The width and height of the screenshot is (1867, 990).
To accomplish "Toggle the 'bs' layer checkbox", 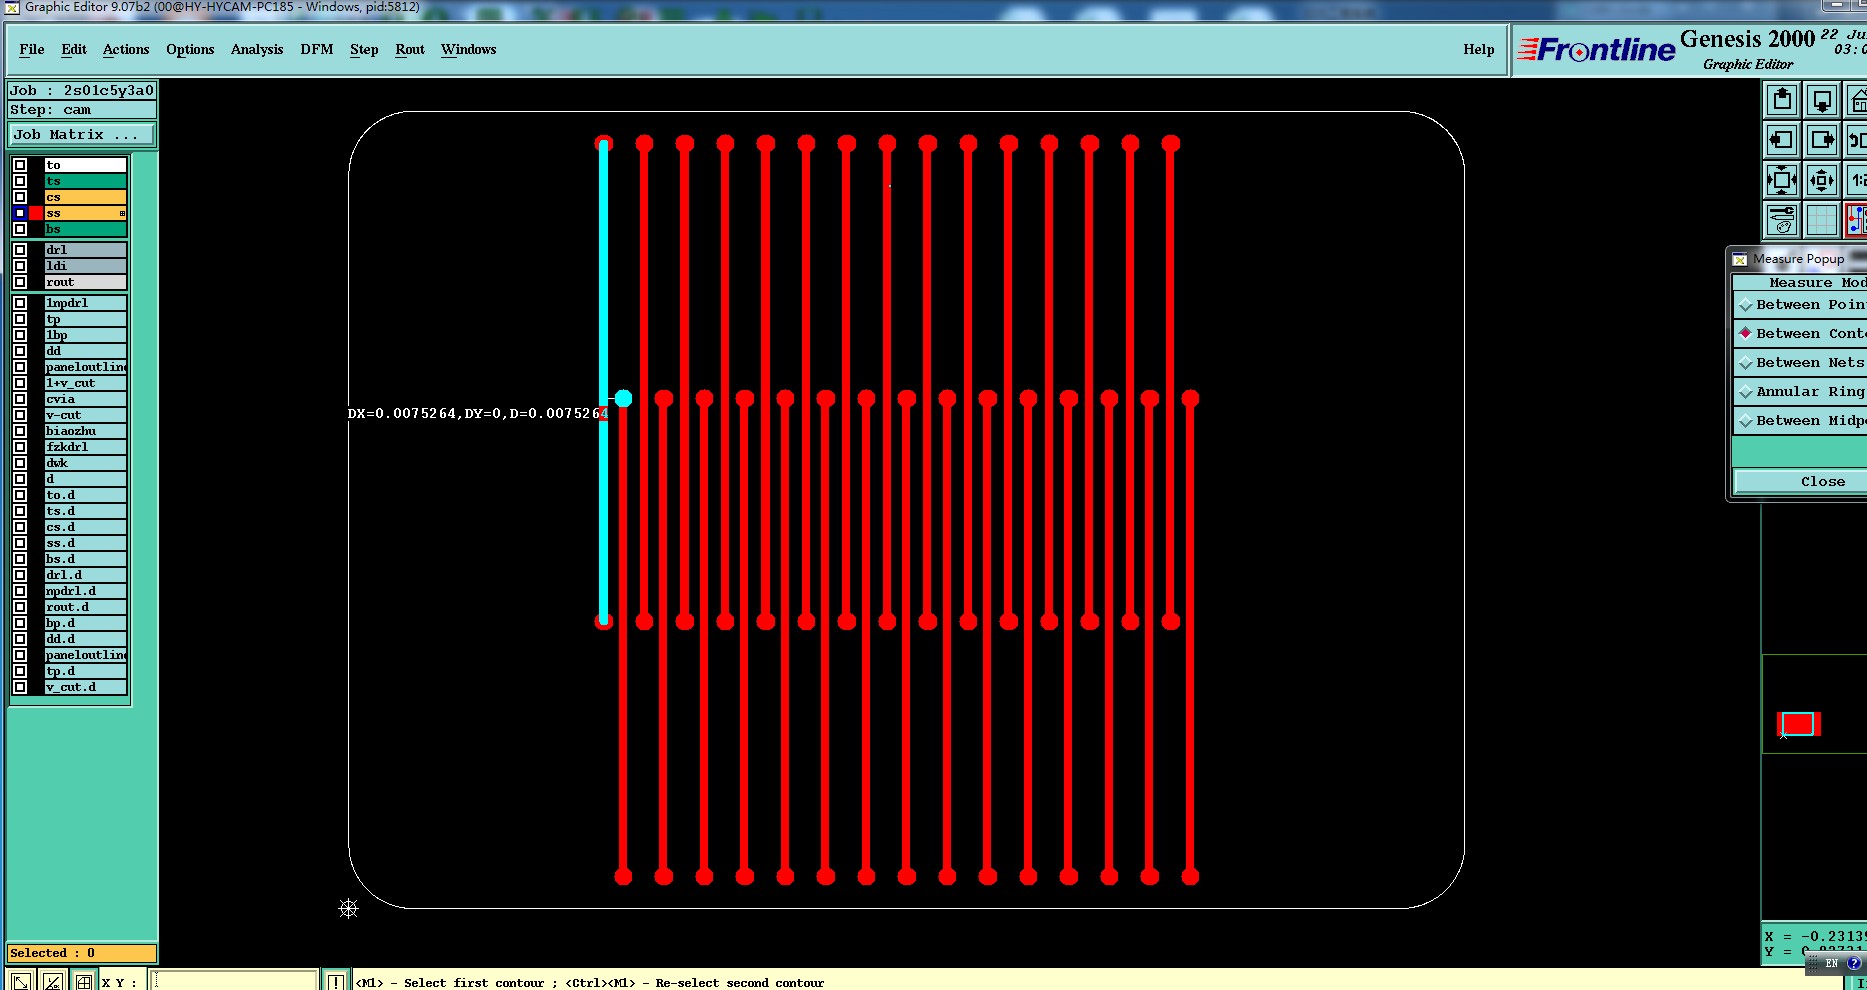I will (20, 229).
